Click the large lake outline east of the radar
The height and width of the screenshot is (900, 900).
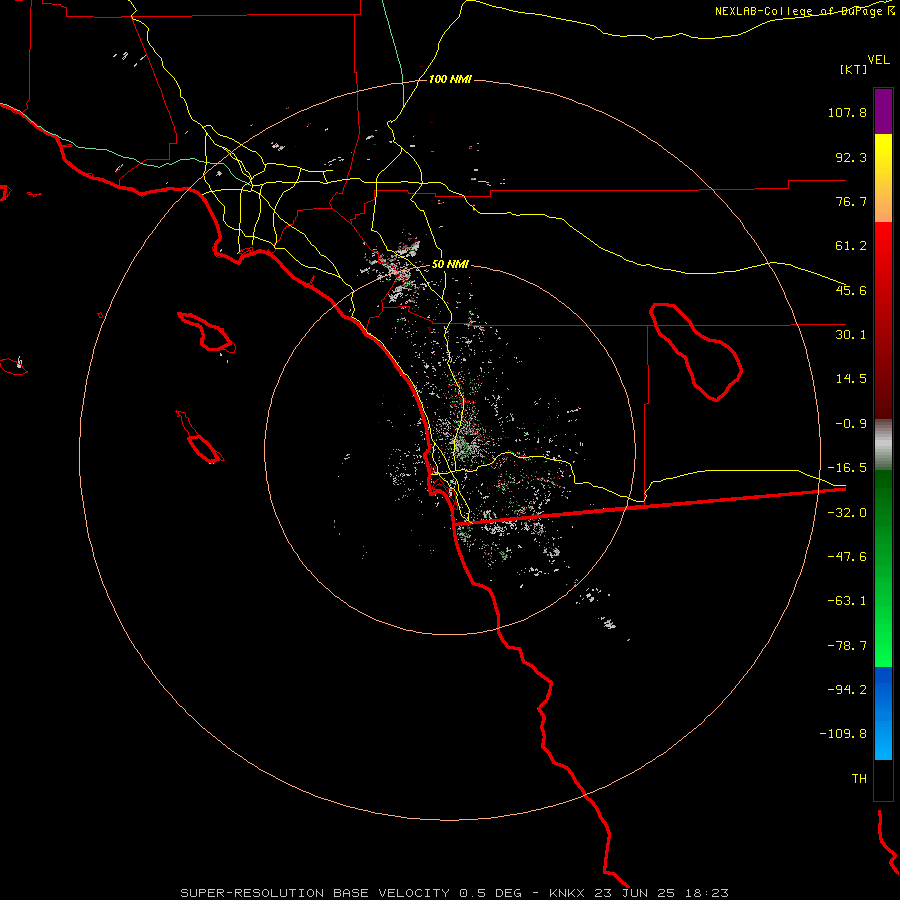coord(696,352)
